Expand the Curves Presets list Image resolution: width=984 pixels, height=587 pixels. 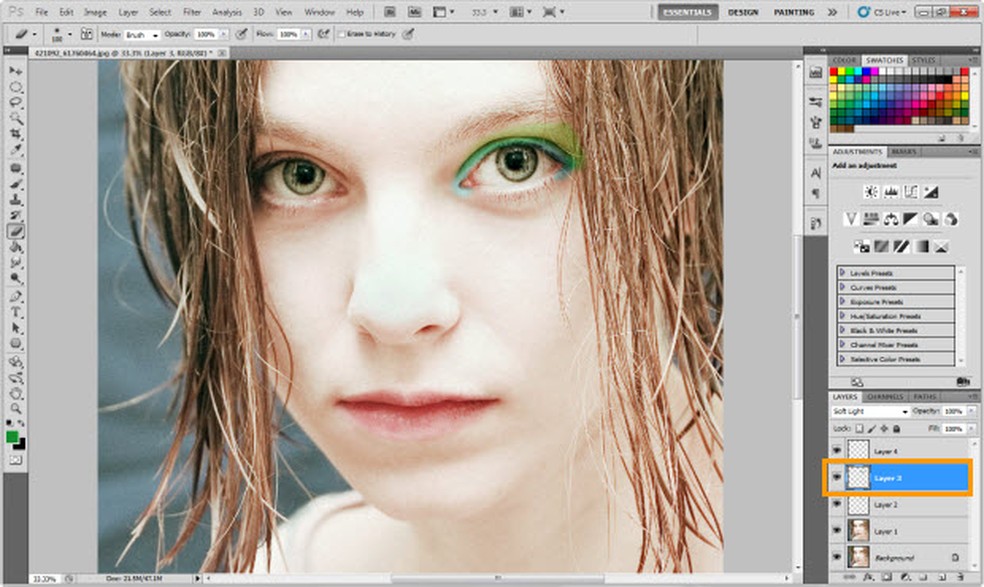pos(842,287)
